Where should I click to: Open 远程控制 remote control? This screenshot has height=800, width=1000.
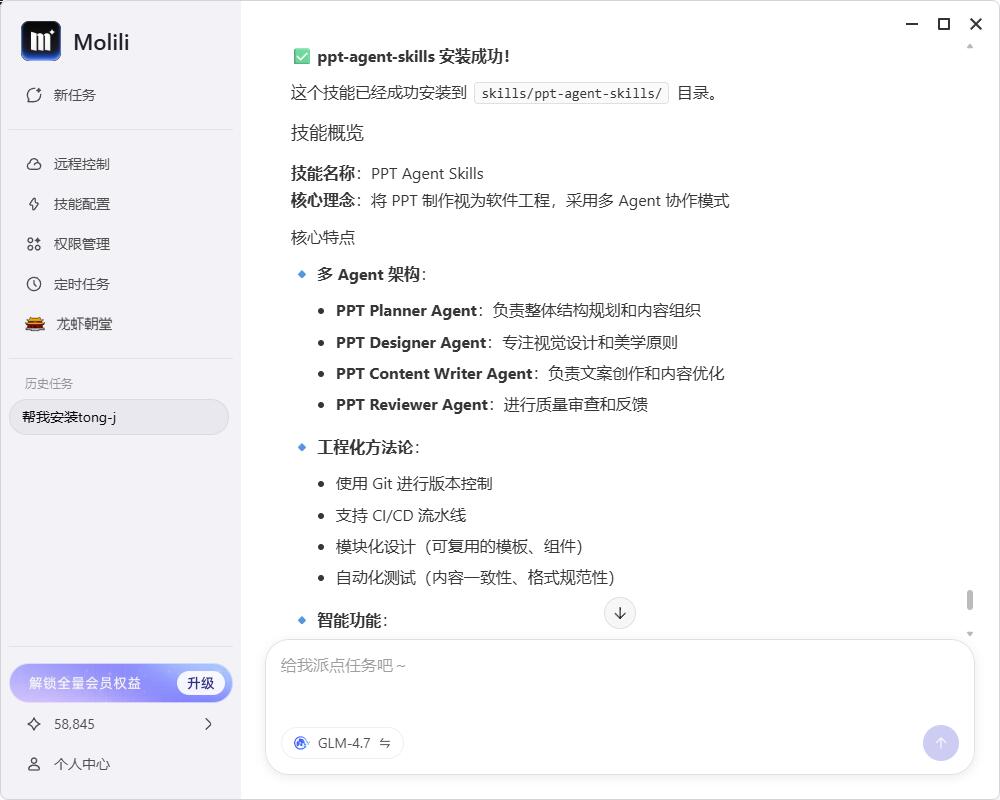pos(69,164)
